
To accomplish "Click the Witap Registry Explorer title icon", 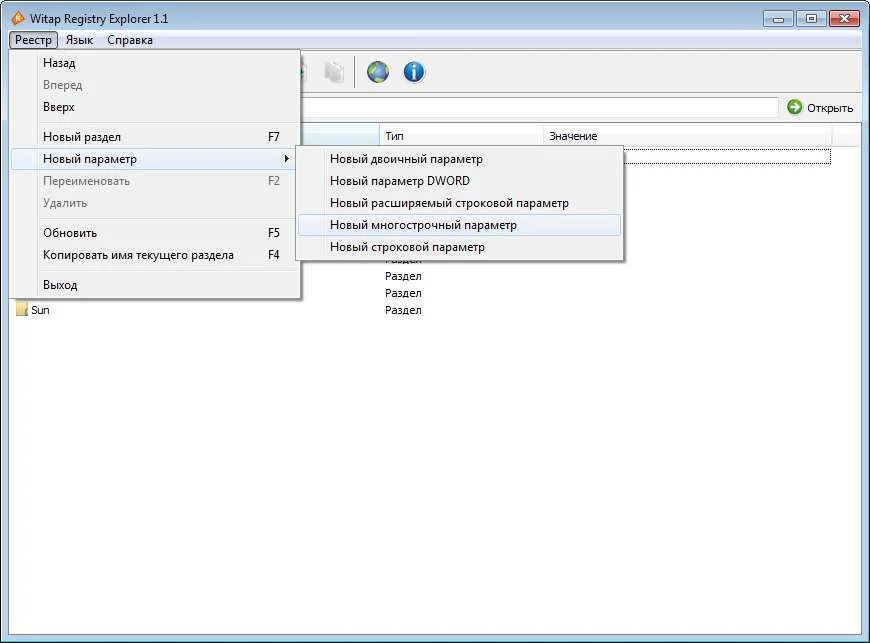I will point(18,18).
